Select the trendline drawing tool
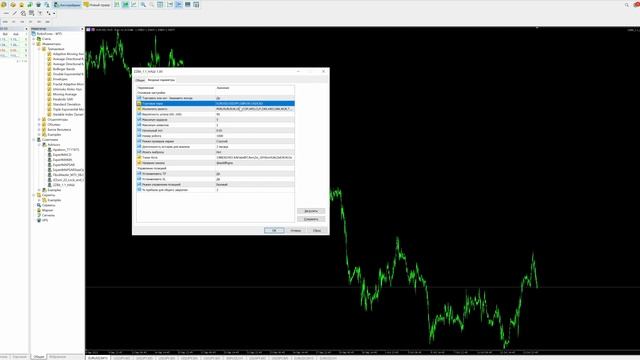This screenshot has height=360, width=640. pos(15,13)
